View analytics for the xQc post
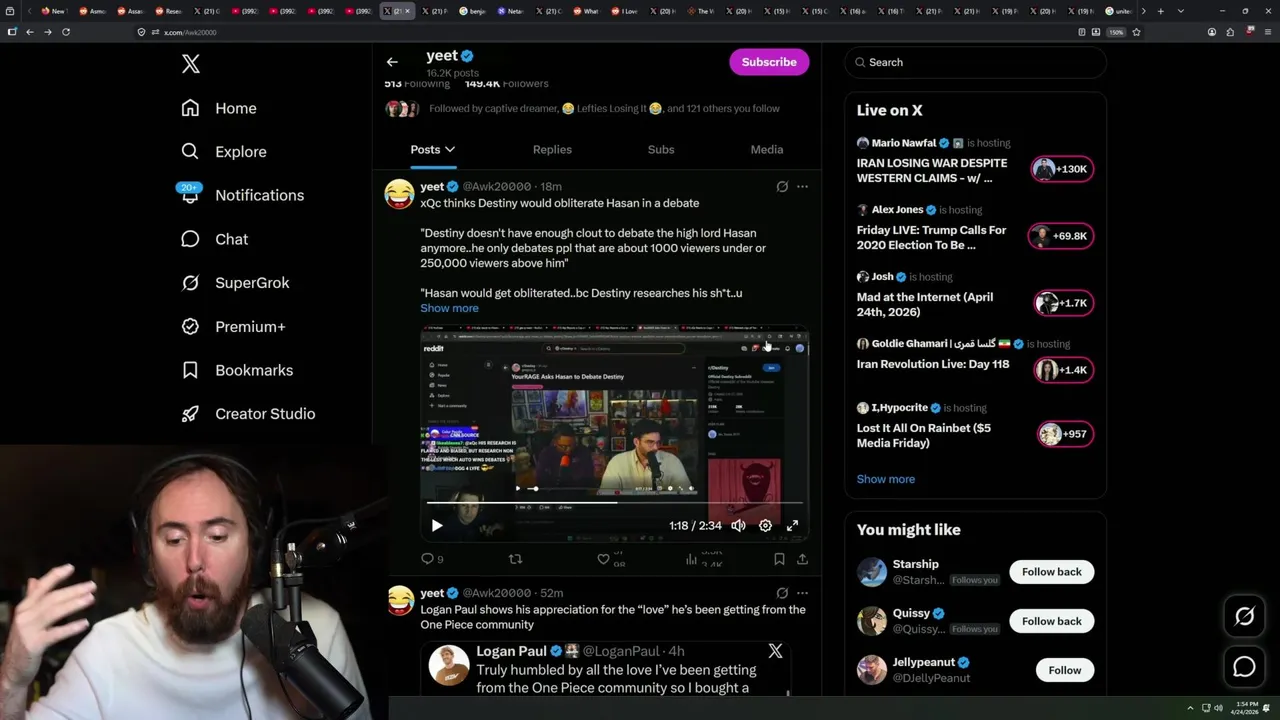 click(x=704, y=559)
